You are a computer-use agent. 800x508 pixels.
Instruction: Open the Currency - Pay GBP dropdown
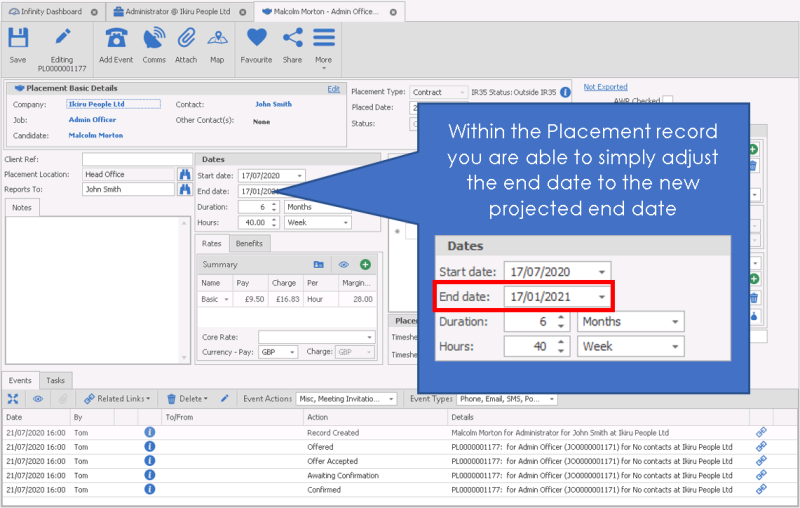pyautogui.click(x=292, y=352)
